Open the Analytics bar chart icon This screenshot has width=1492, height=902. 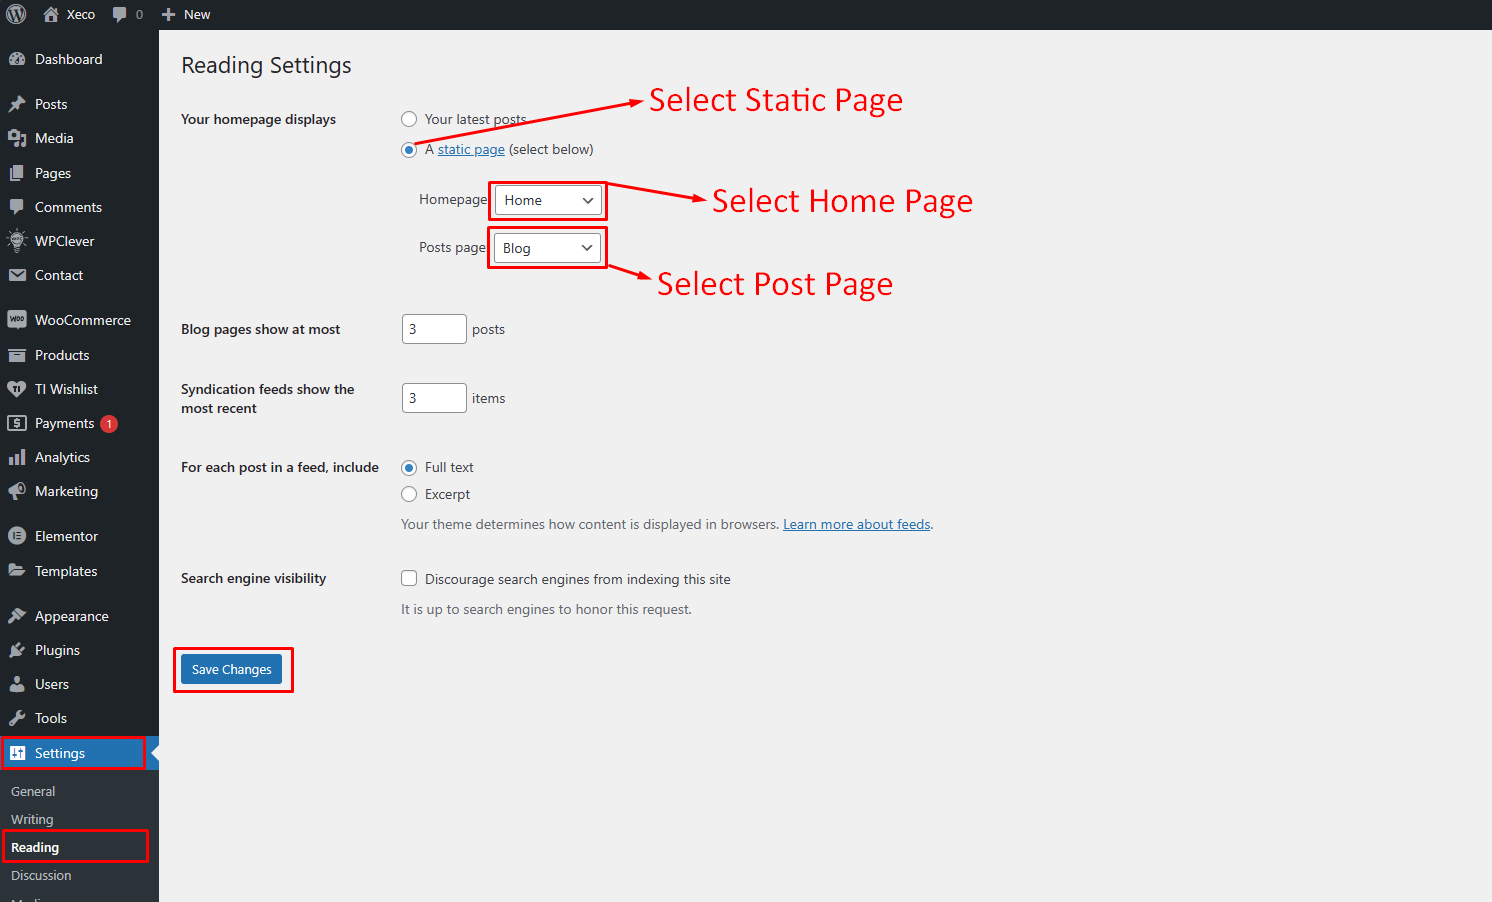point(17,457)
